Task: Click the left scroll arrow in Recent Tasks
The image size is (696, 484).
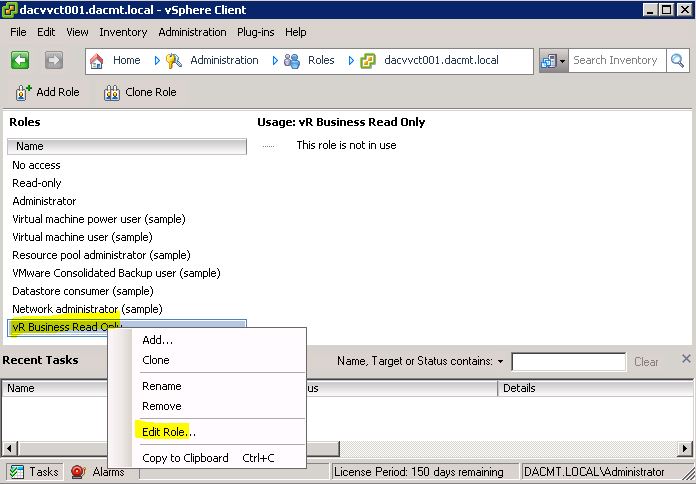Action: [9, 448]
